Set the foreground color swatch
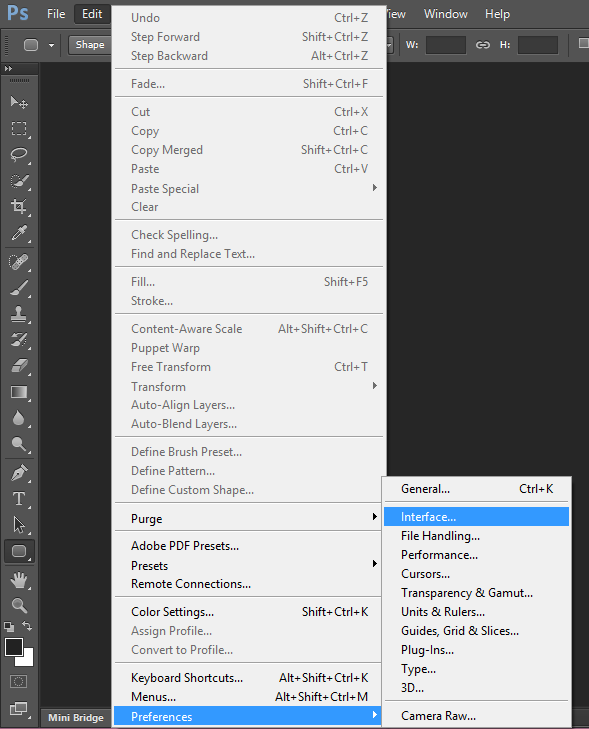Image resolution: width=589 pixels, height=729 pixels. (13, 646)
